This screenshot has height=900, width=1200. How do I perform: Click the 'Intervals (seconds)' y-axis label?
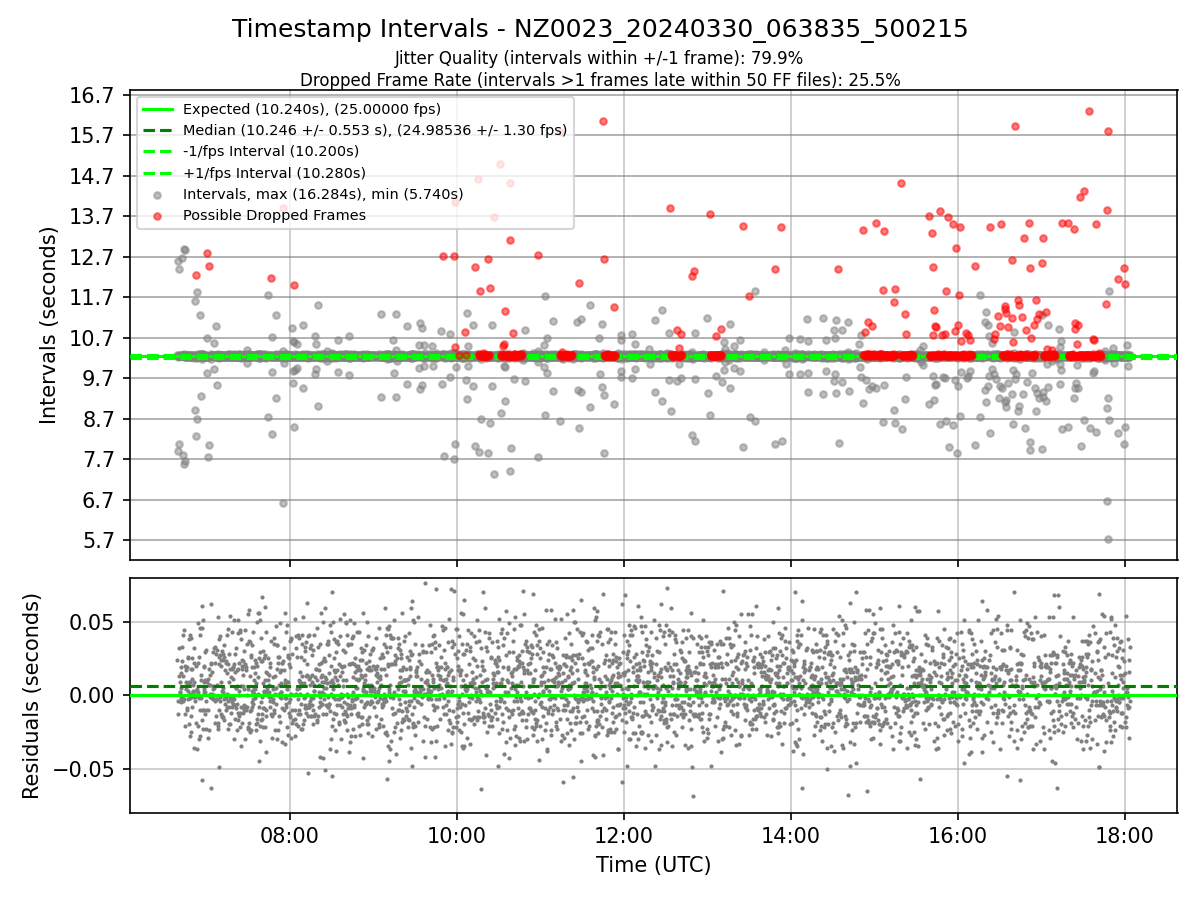(48, 325)
